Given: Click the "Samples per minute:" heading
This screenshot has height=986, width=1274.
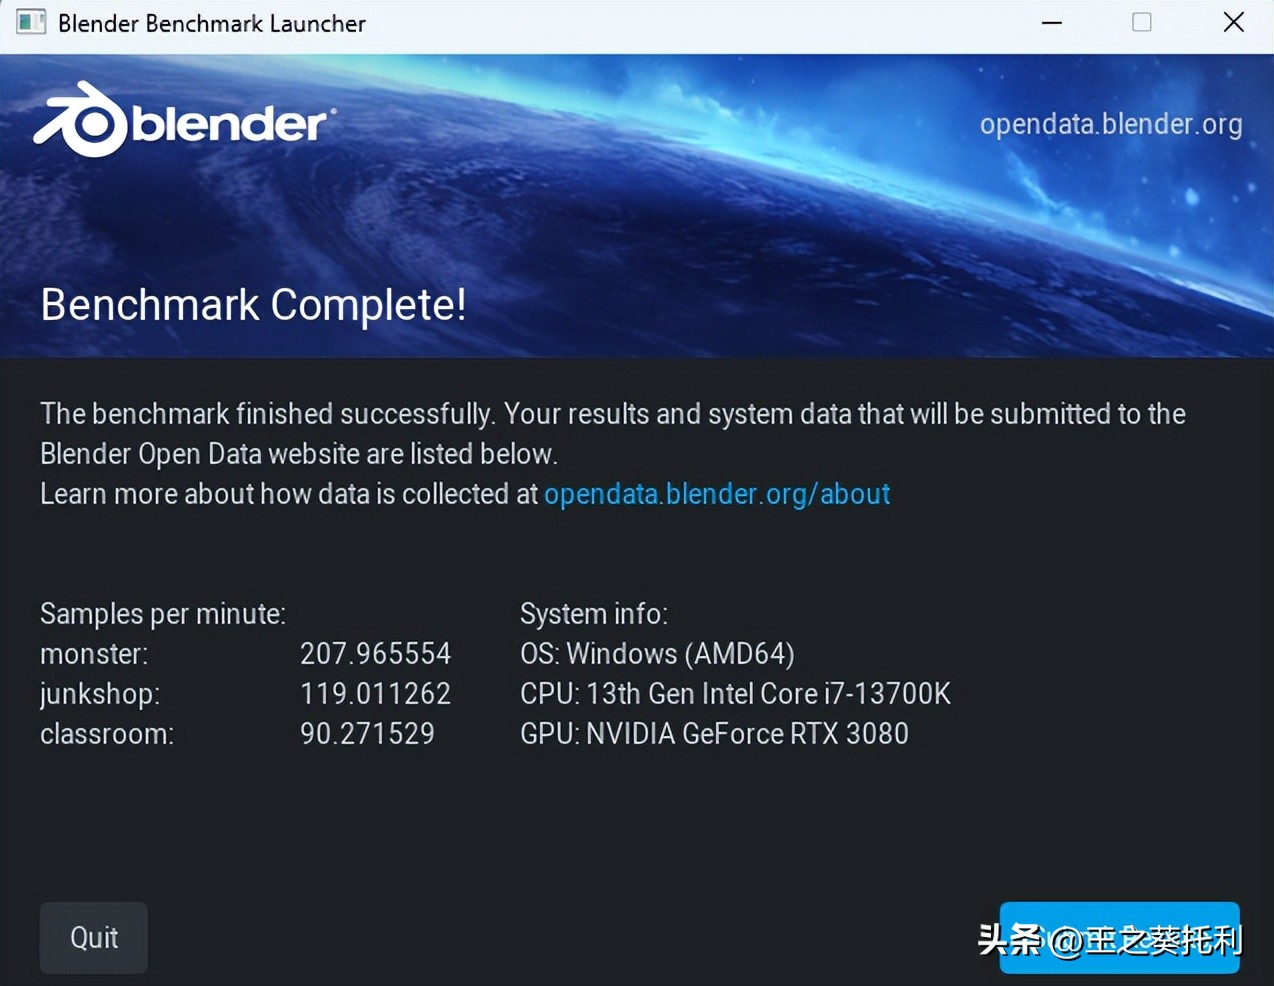Looking at the screenshot, I should pyautogui.click(x=163, y=614).
